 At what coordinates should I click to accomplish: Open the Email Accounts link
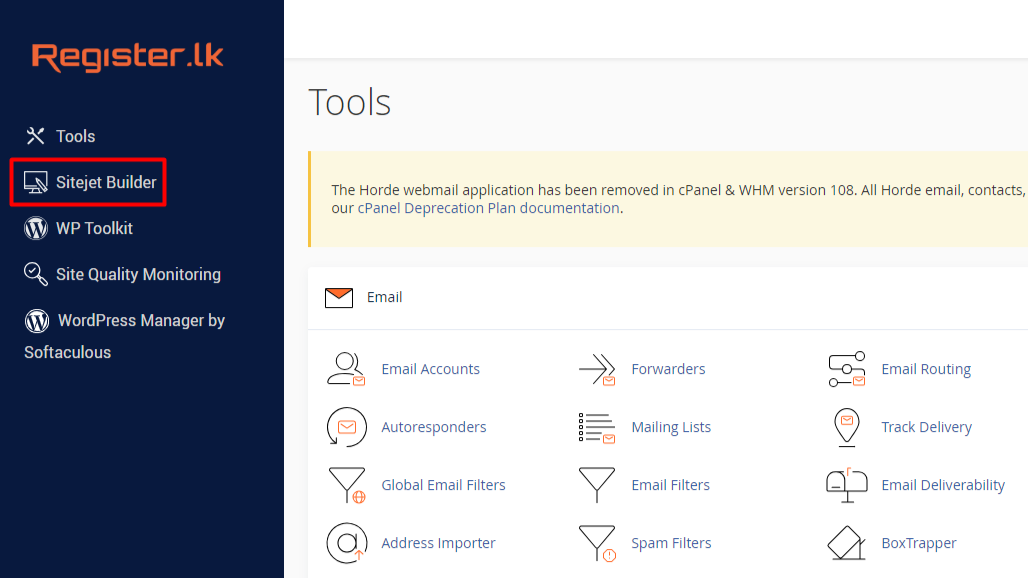[431, 369]
